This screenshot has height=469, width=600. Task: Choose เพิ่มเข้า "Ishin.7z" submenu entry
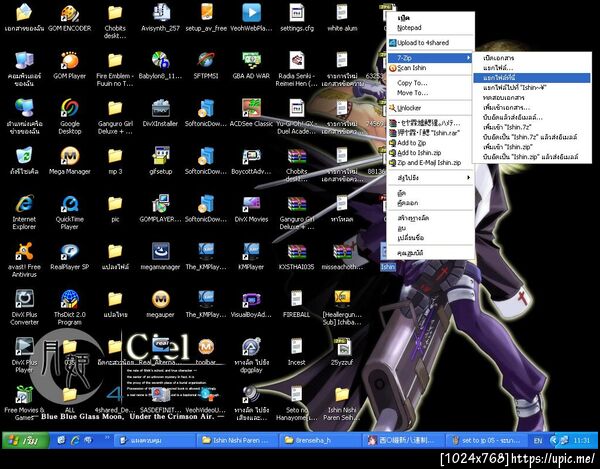532,127
